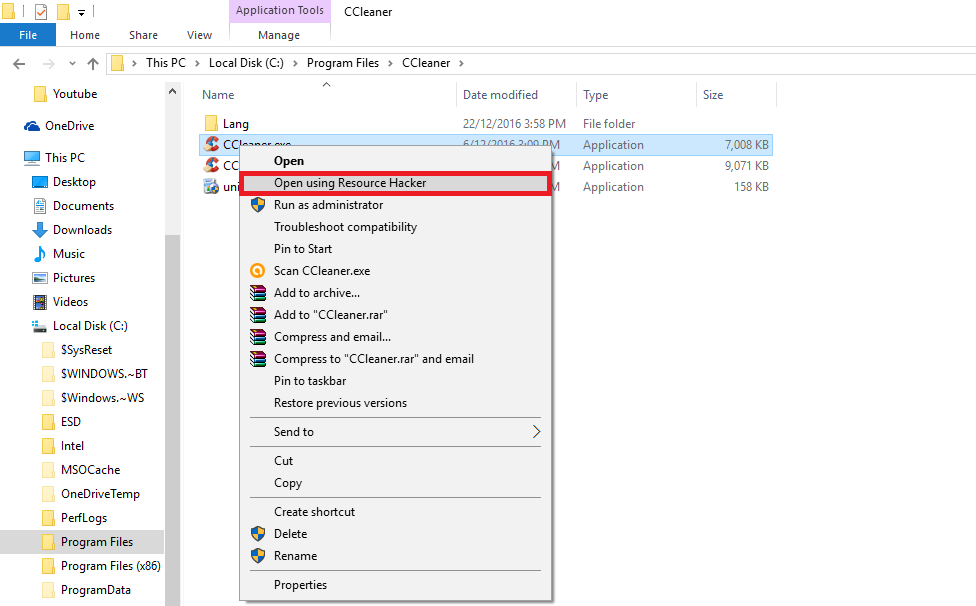Pin CCleaner to Start

395,249
